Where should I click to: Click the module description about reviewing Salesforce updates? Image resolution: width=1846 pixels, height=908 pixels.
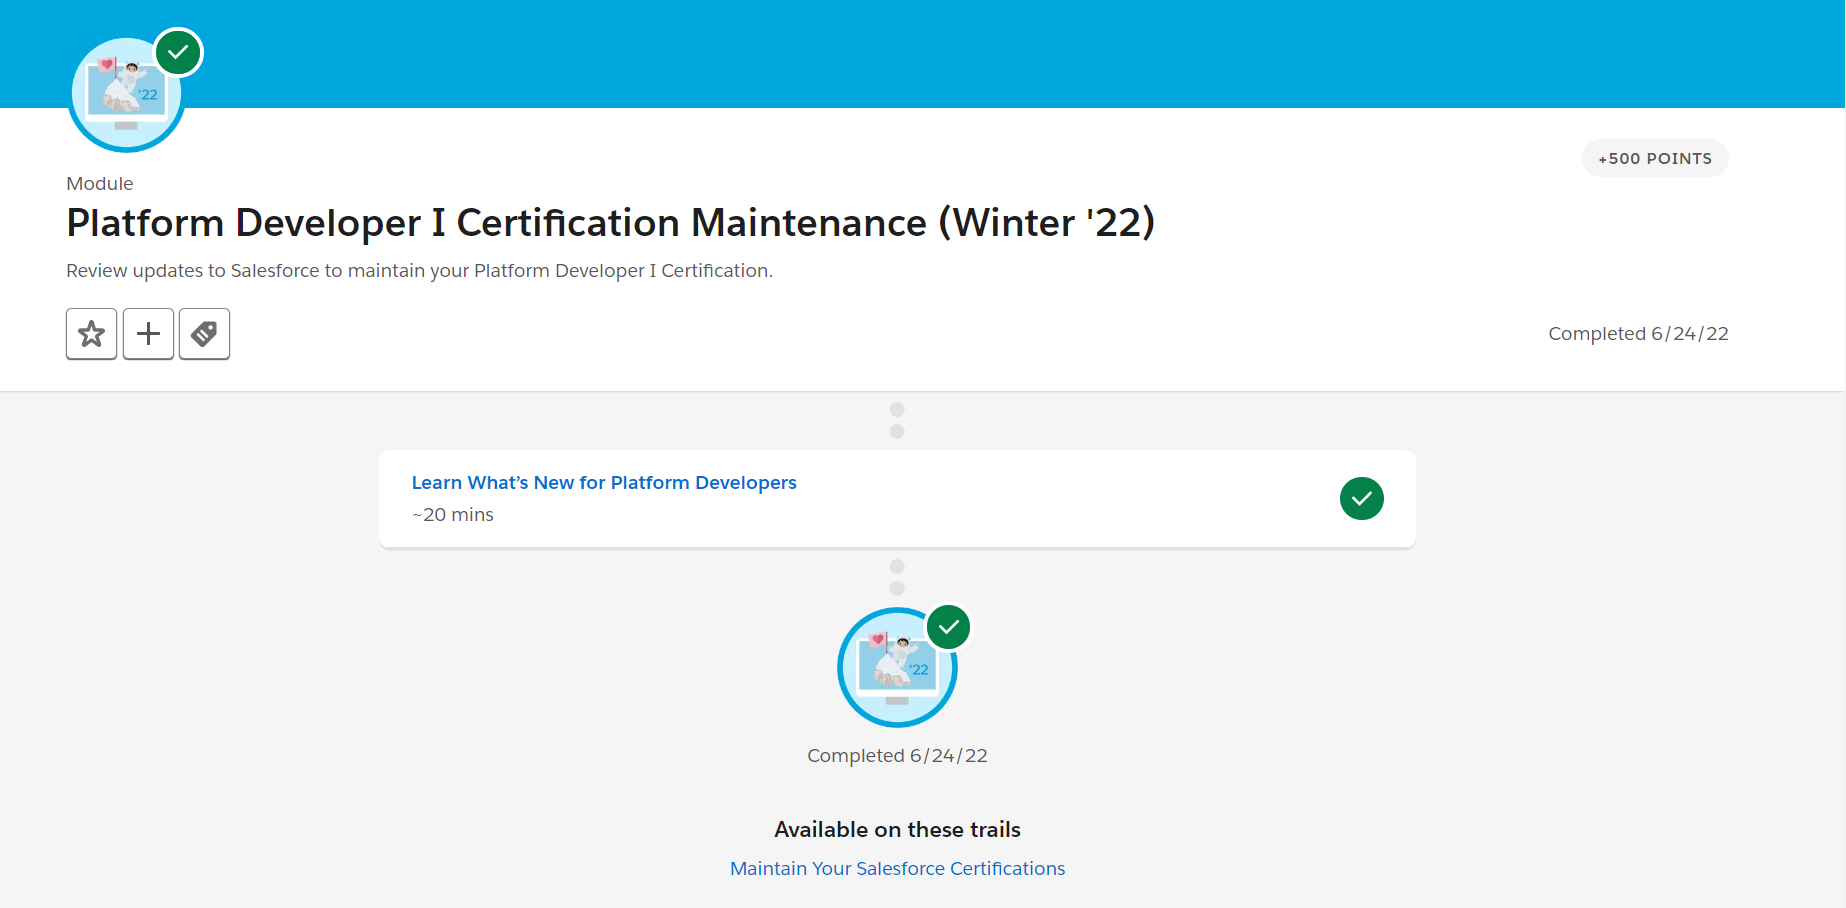419,271
